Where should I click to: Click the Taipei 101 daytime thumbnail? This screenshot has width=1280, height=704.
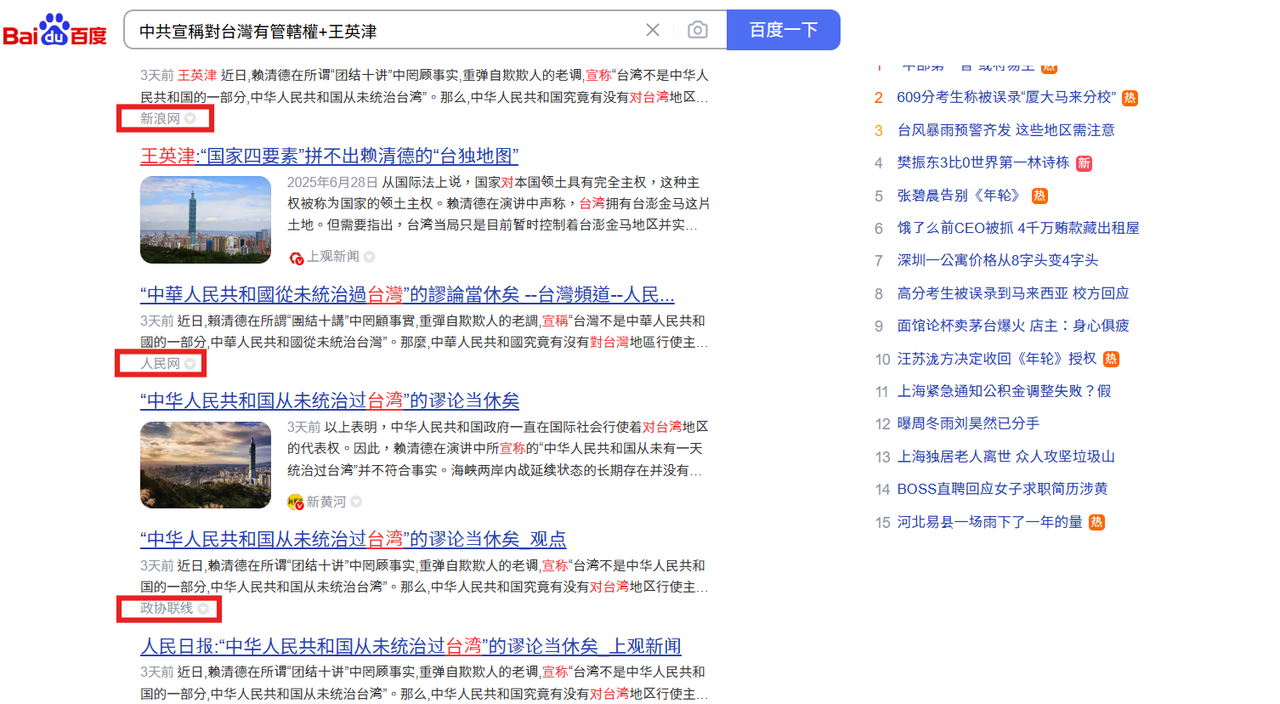coord(205,220)
